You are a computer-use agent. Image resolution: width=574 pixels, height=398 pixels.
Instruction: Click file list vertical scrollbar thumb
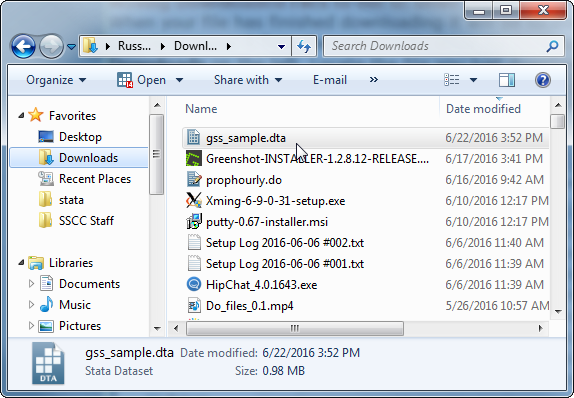pos(558,121)
